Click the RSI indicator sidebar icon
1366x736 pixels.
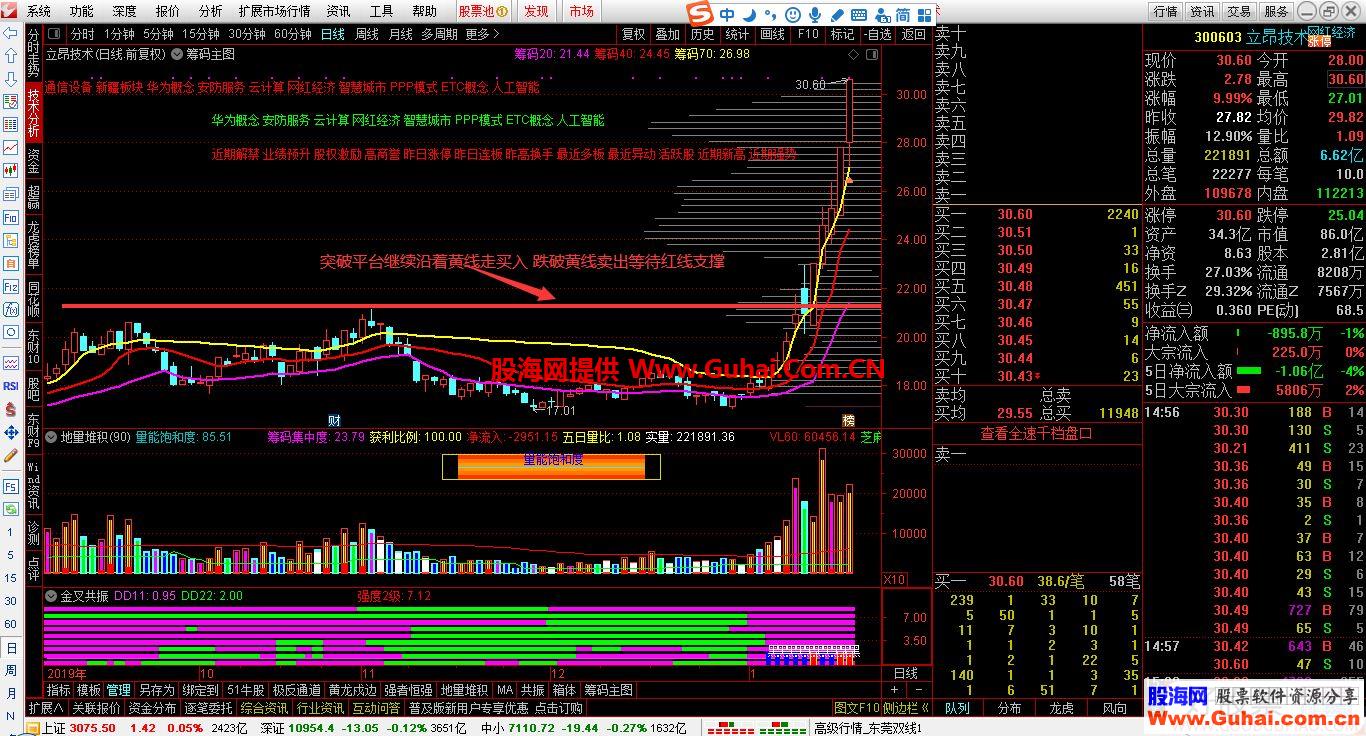click(10, 385)
